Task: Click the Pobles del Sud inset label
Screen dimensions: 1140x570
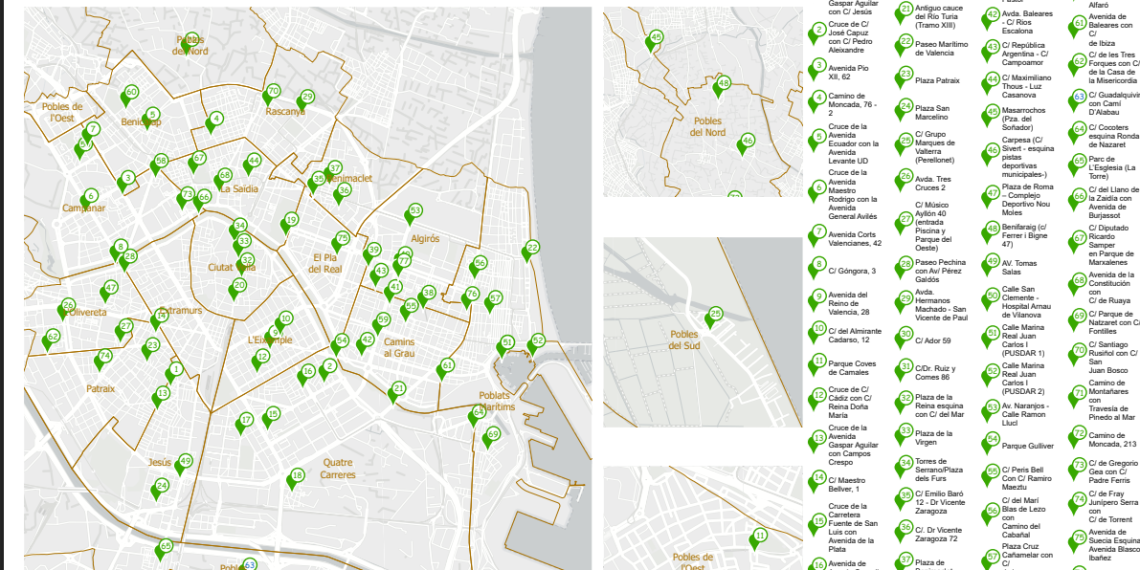Action: pyautogui.click(x=684, y=340)
